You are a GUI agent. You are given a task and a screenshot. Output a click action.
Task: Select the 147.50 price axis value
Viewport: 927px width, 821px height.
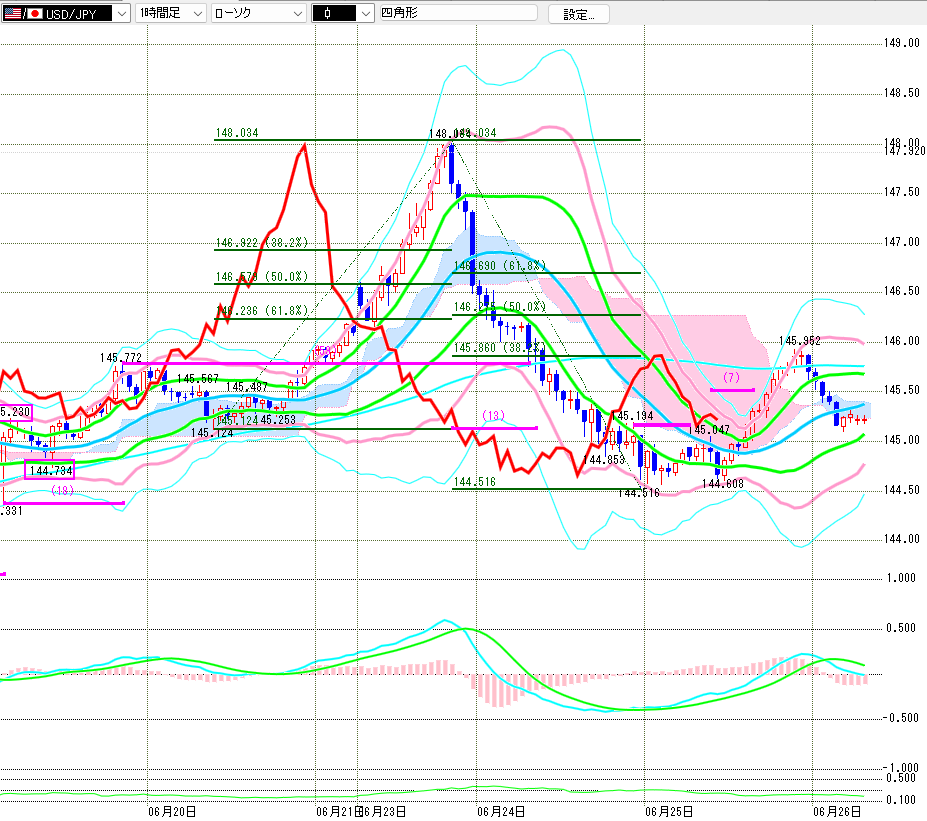902,192
